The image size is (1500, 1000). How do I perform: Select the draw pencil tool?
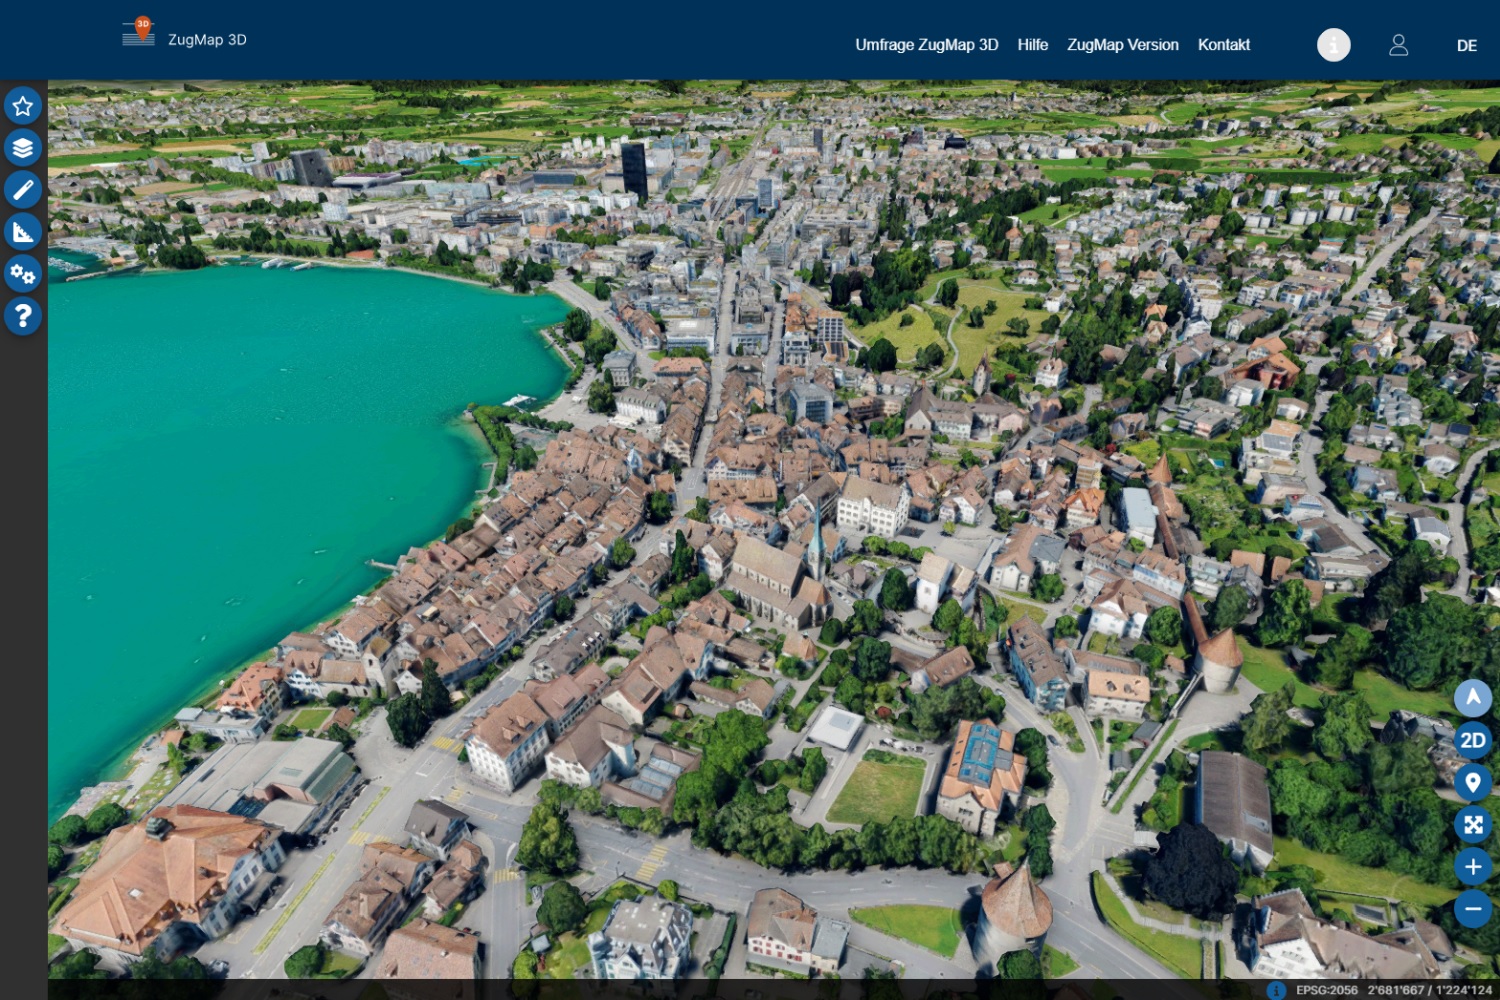click(x=23, y=190)
